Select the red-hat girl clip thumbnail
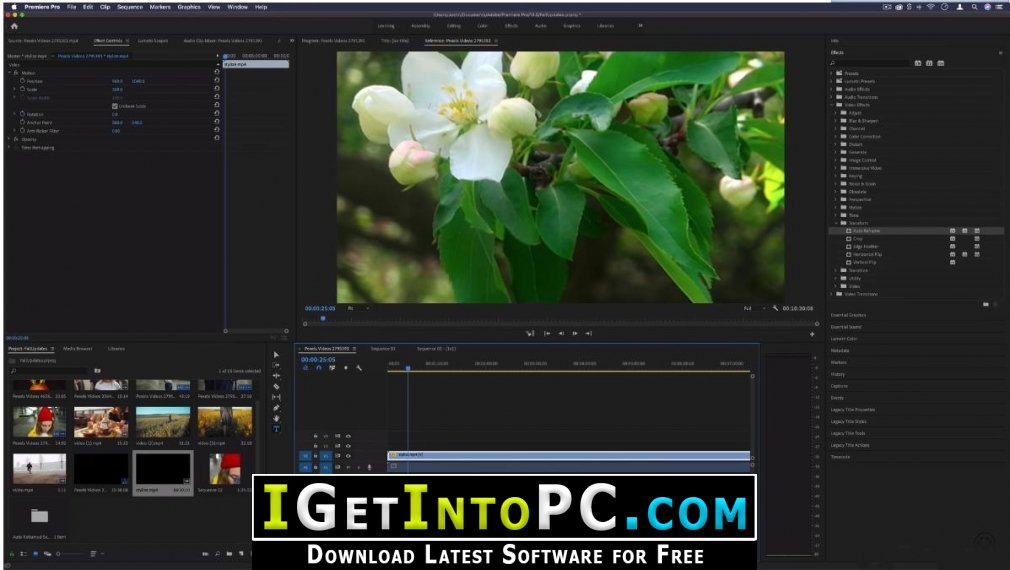Screen dimensions: 1010x570 point(39,423)
